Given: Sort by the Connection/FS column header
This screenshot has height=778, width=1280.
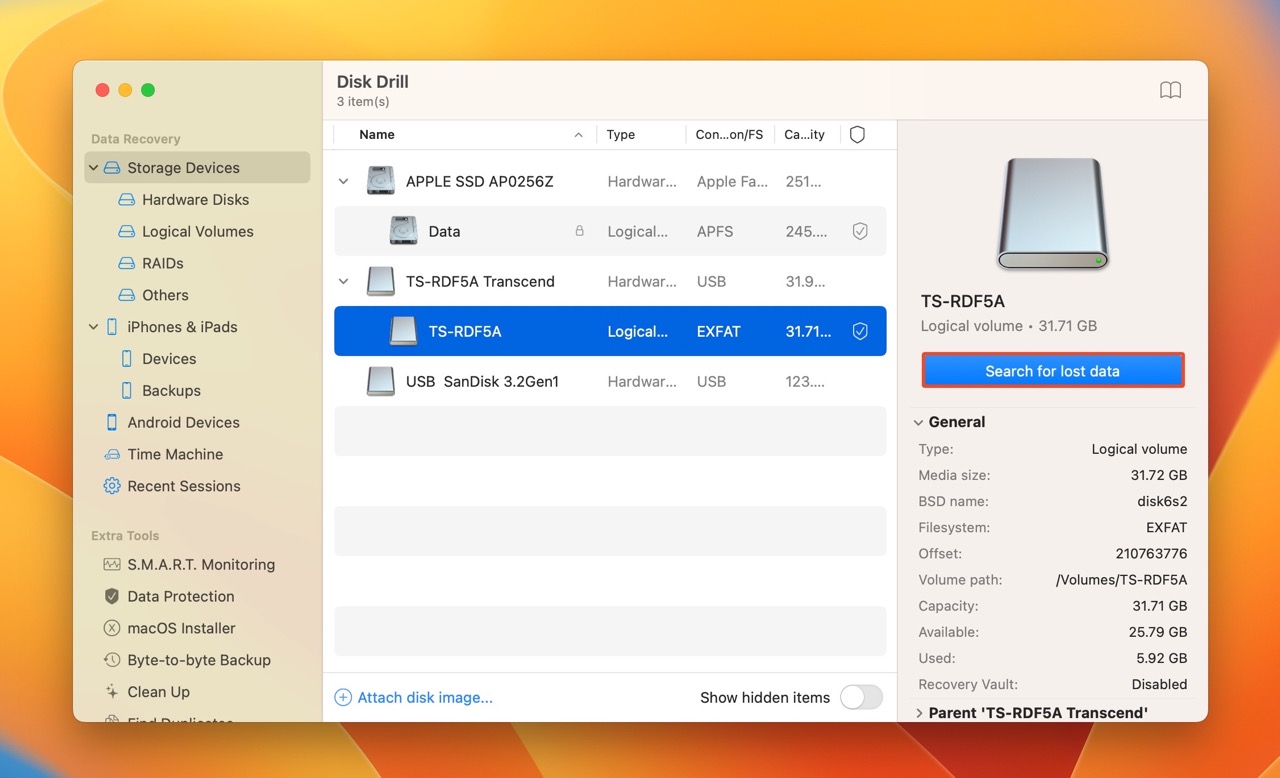Looking at the screenshot, I should [x=730, y=135].
